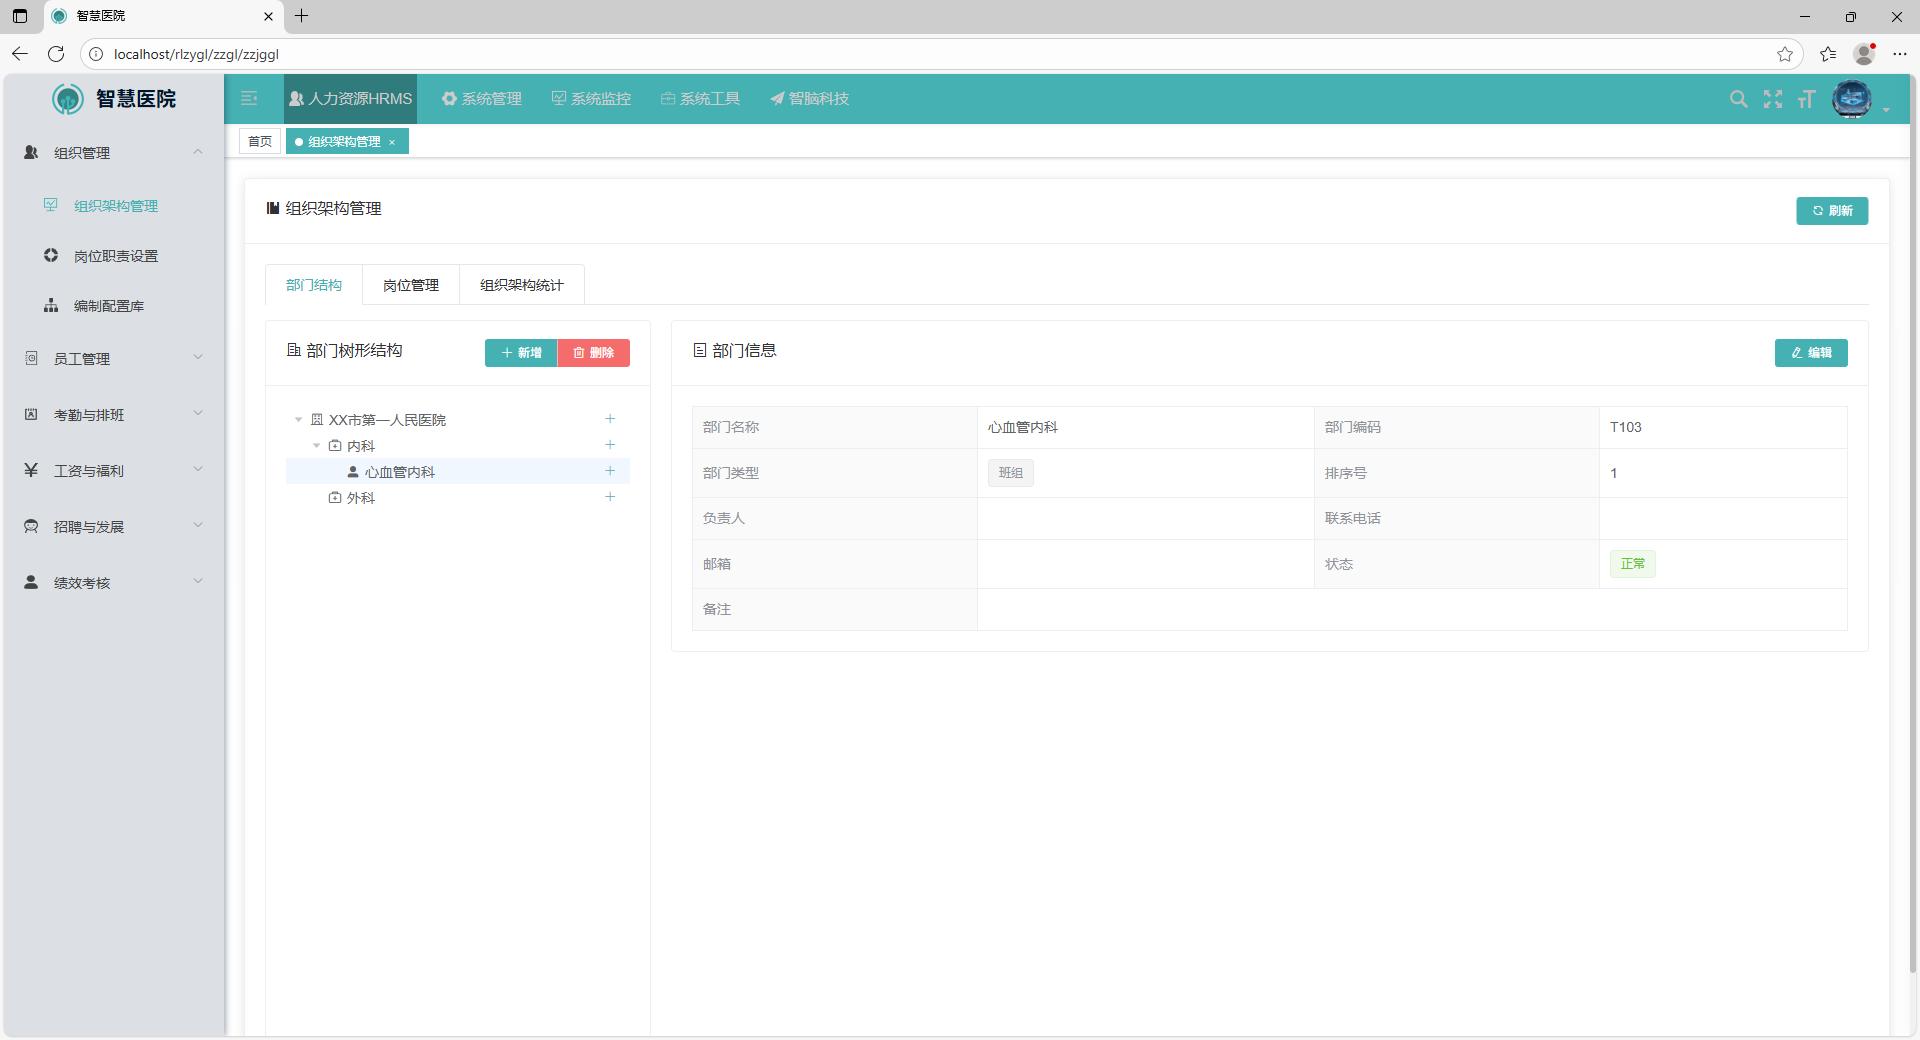Click the 新增 button
The image size is (1920, 1040).
click(x=521, y=353)
